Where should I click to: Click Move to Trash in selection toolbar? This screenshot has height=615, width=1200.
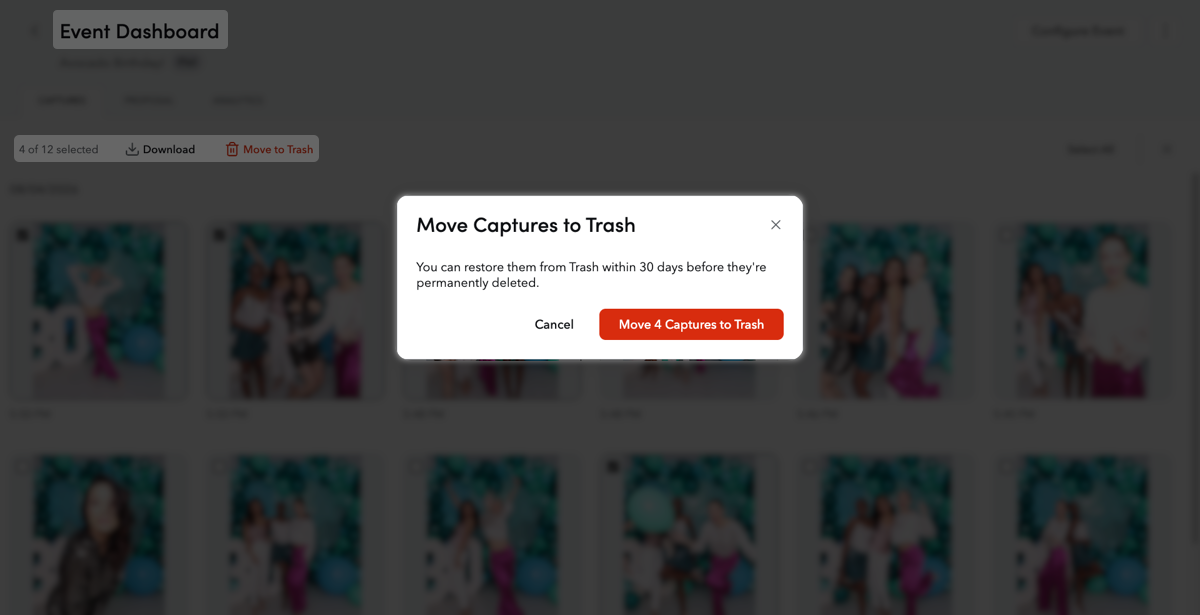point(269,149)
